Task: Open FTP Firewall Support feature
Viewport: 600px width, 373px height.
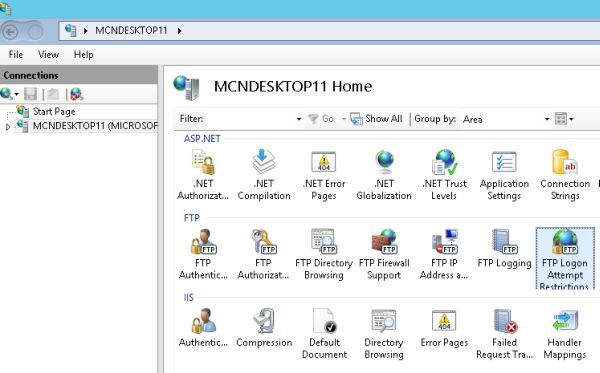Action: click(384, 254)
